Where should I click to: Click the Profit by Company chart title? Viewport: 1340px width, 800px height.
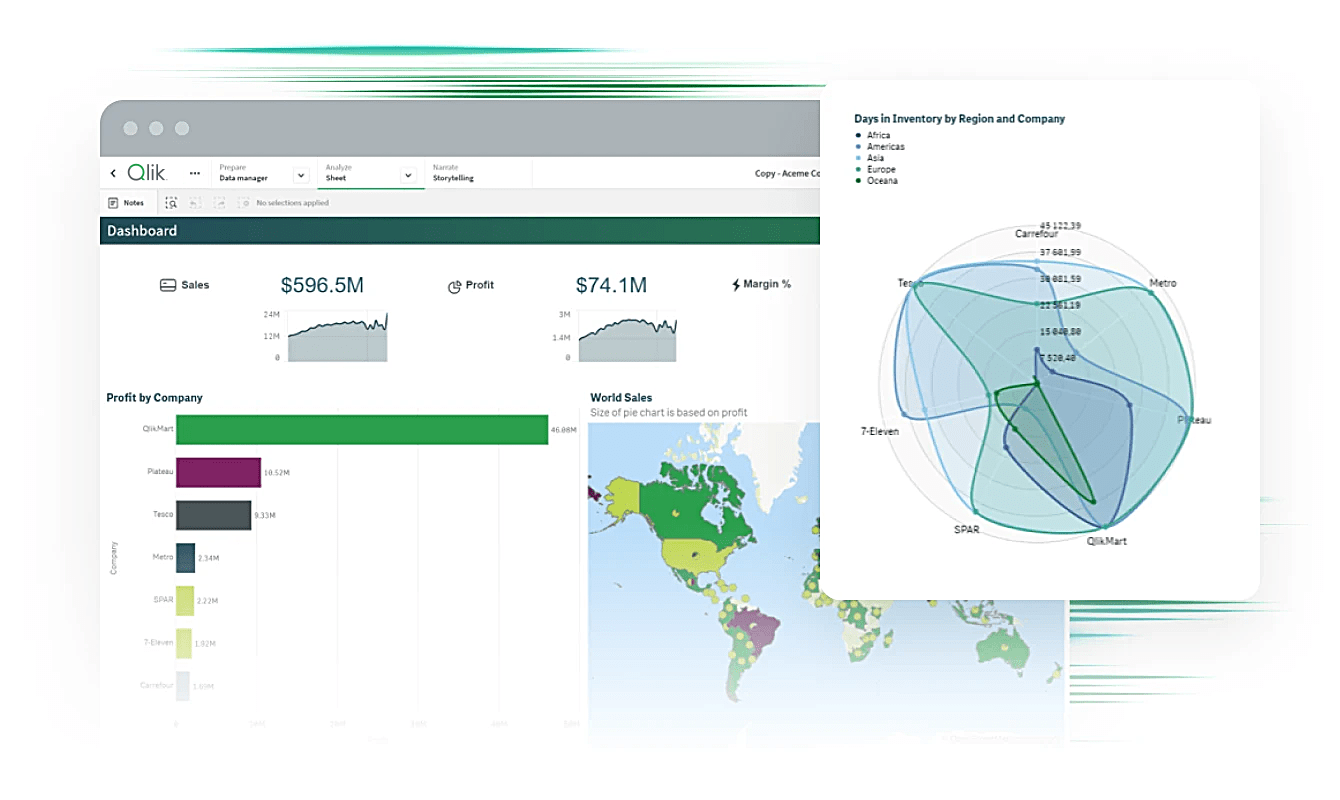[154, 398]
